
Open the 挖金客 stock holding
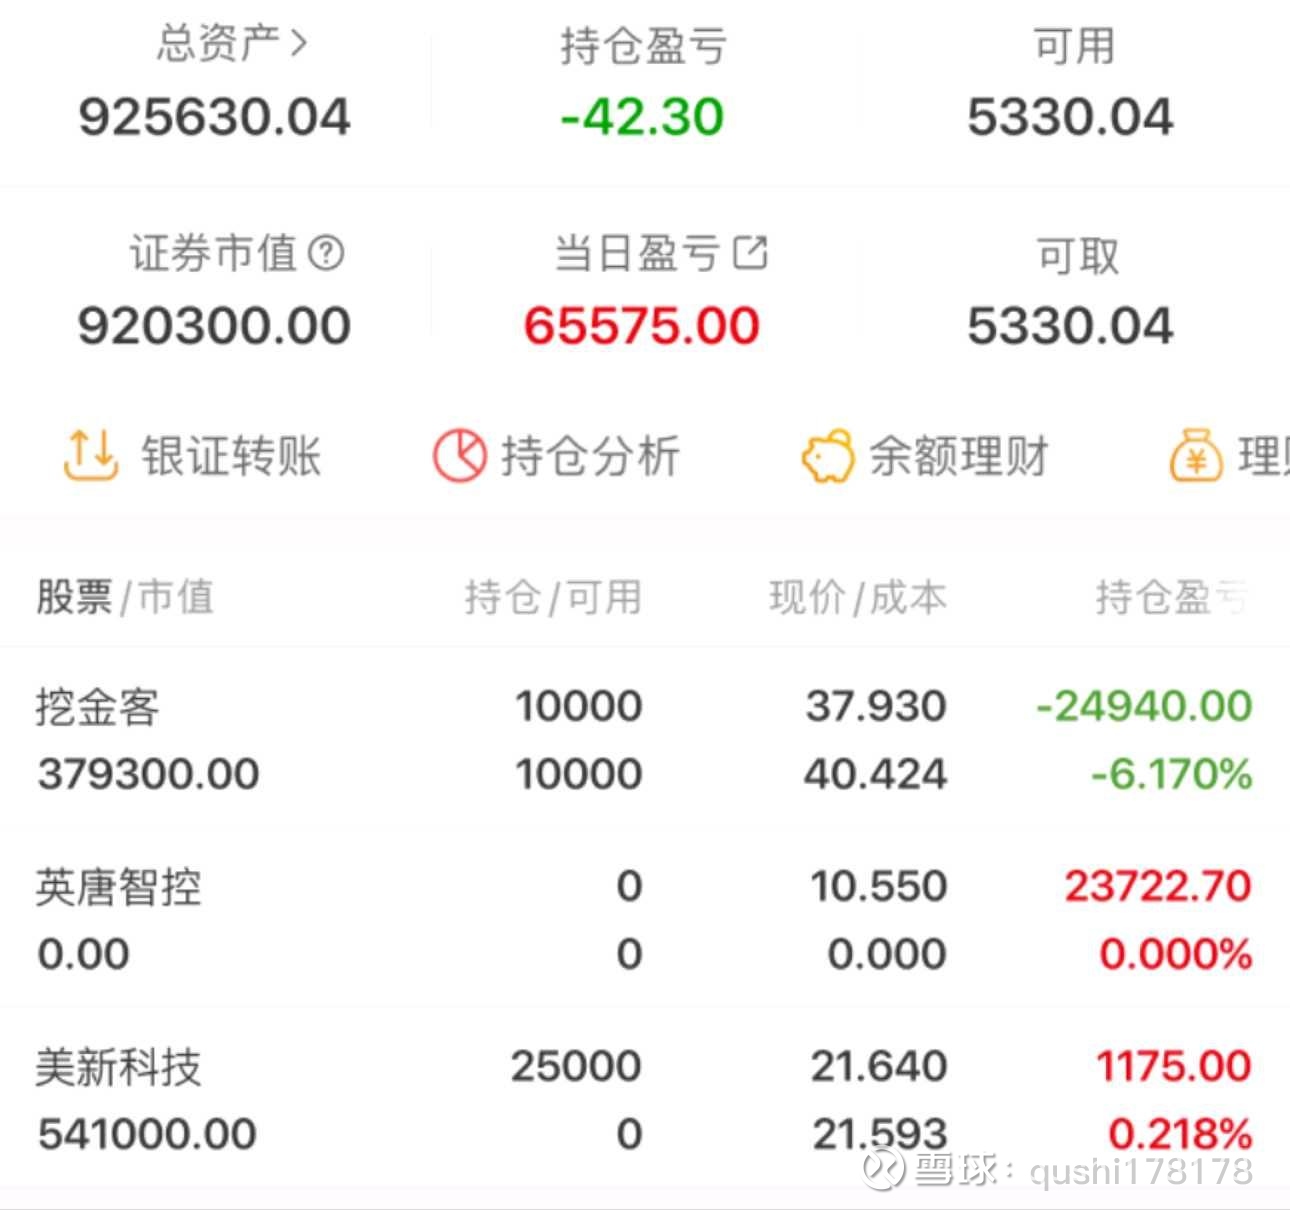[x=645, y=739]
